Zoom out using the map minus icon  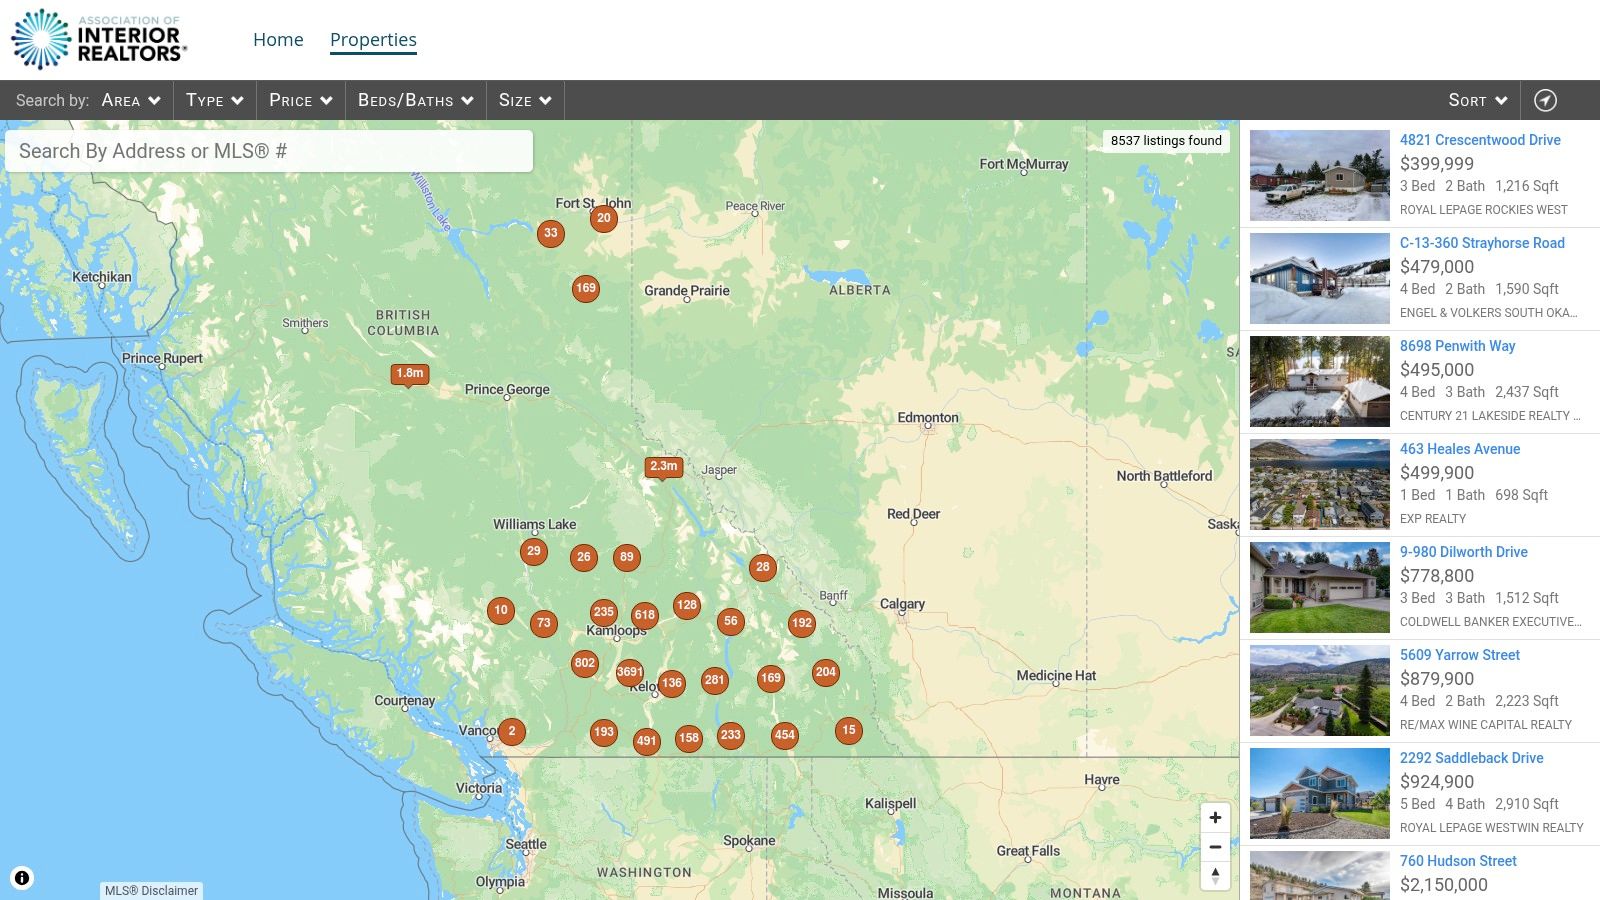[x=1215, y=846]
